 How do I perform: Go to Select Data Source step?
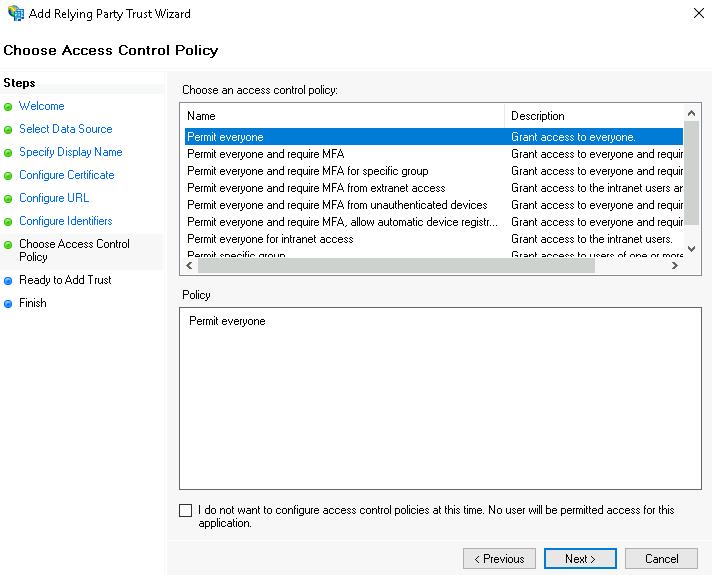pos(65,129)
